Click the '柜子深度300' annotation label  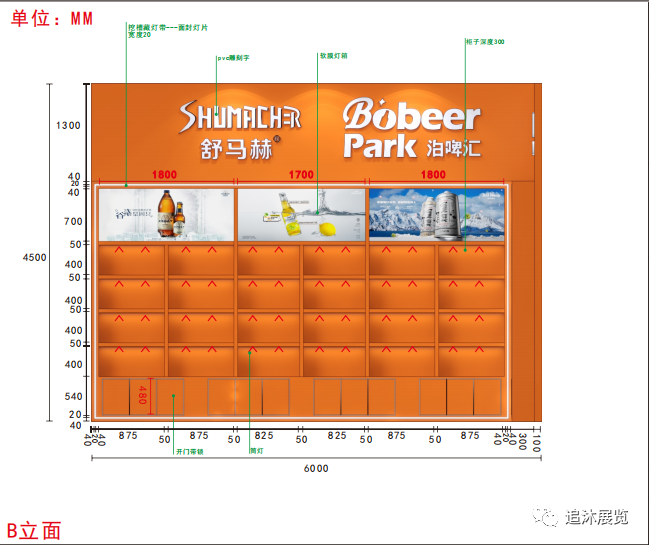coord(485,42)
